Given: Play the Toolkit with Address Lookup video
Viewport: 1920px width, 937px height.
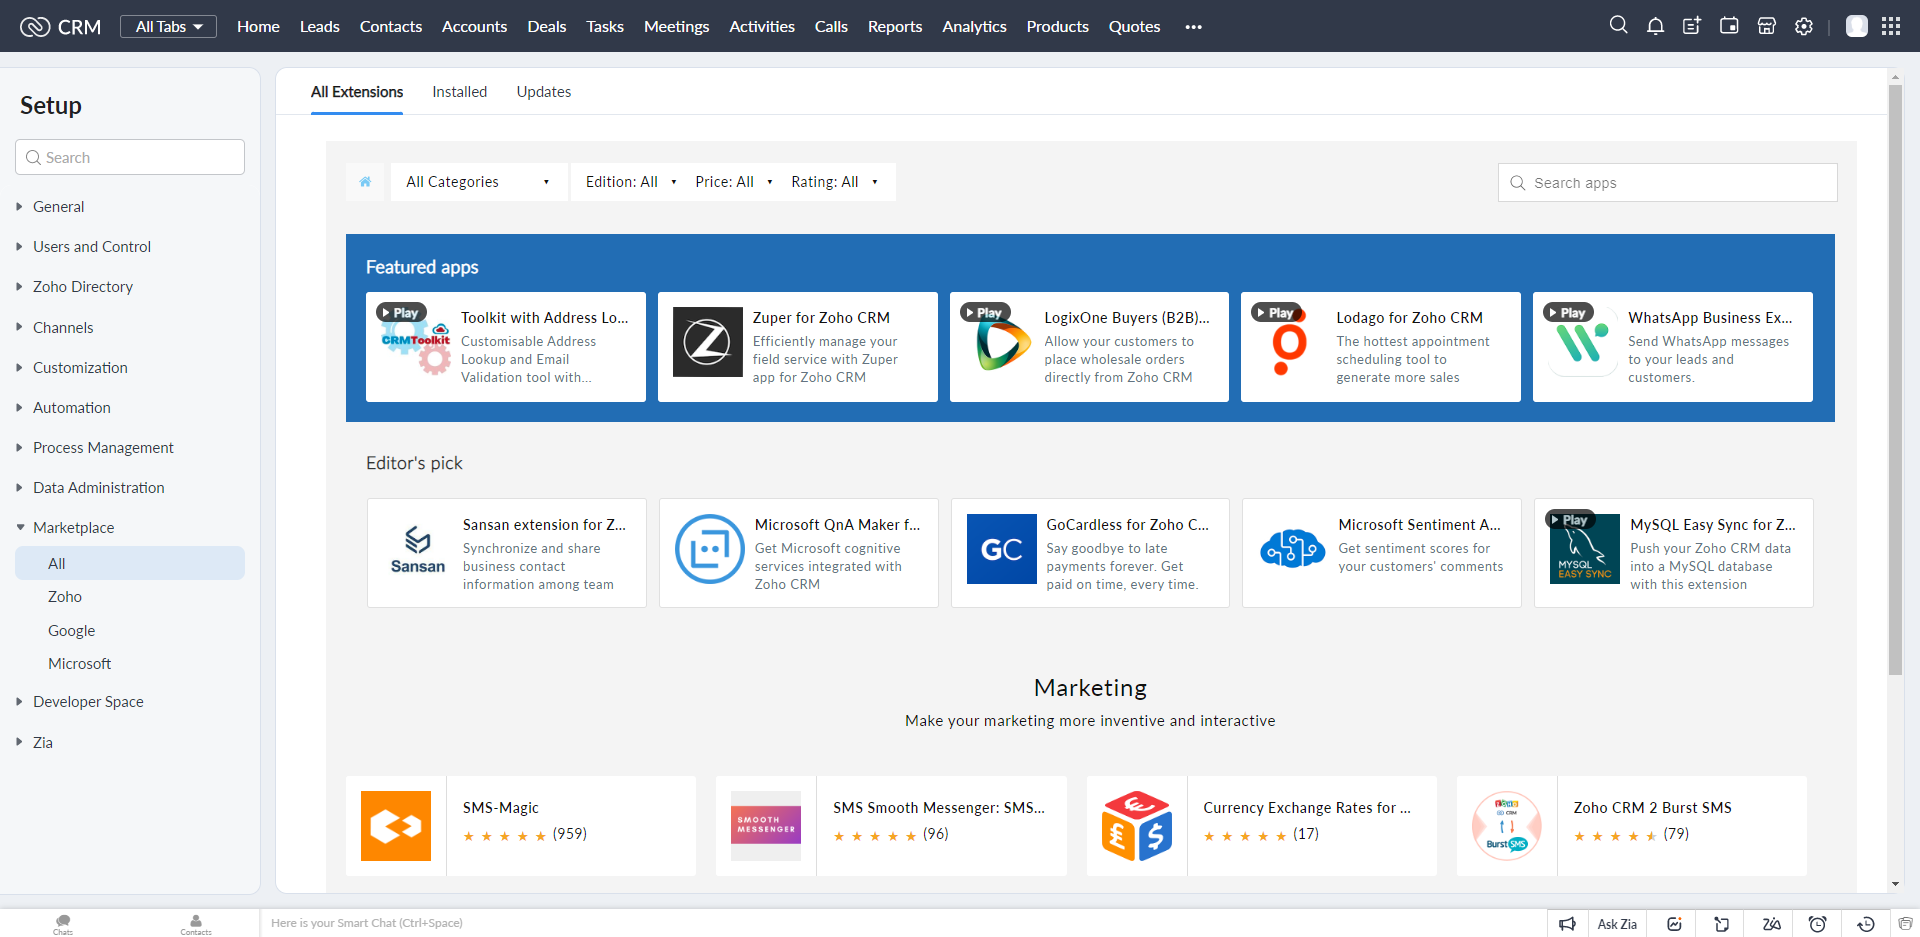Looking at the screenshot, I should pos(401,313).
